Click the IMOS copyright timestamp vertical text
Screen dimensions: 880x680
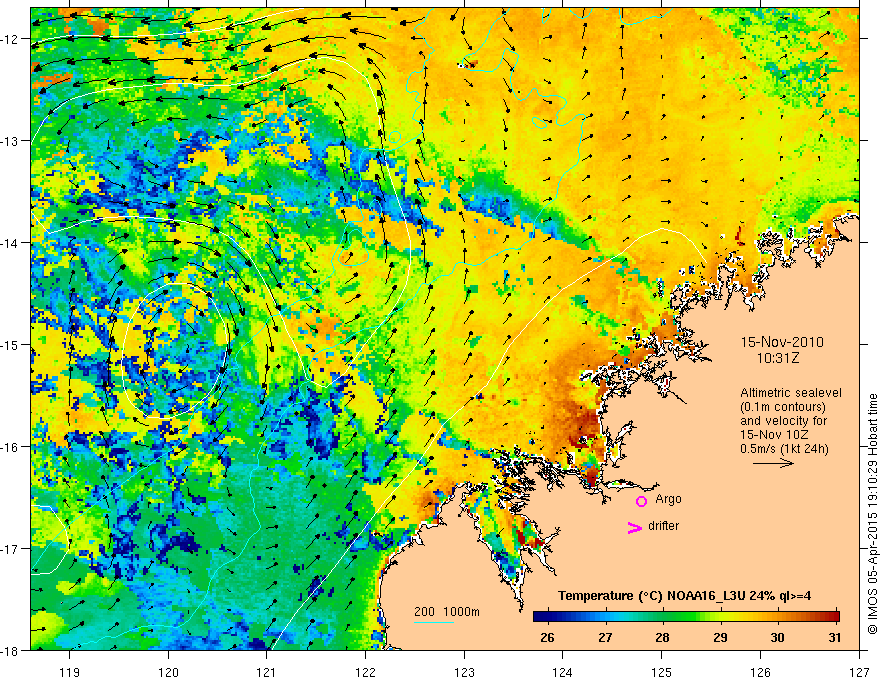[872, 514]
